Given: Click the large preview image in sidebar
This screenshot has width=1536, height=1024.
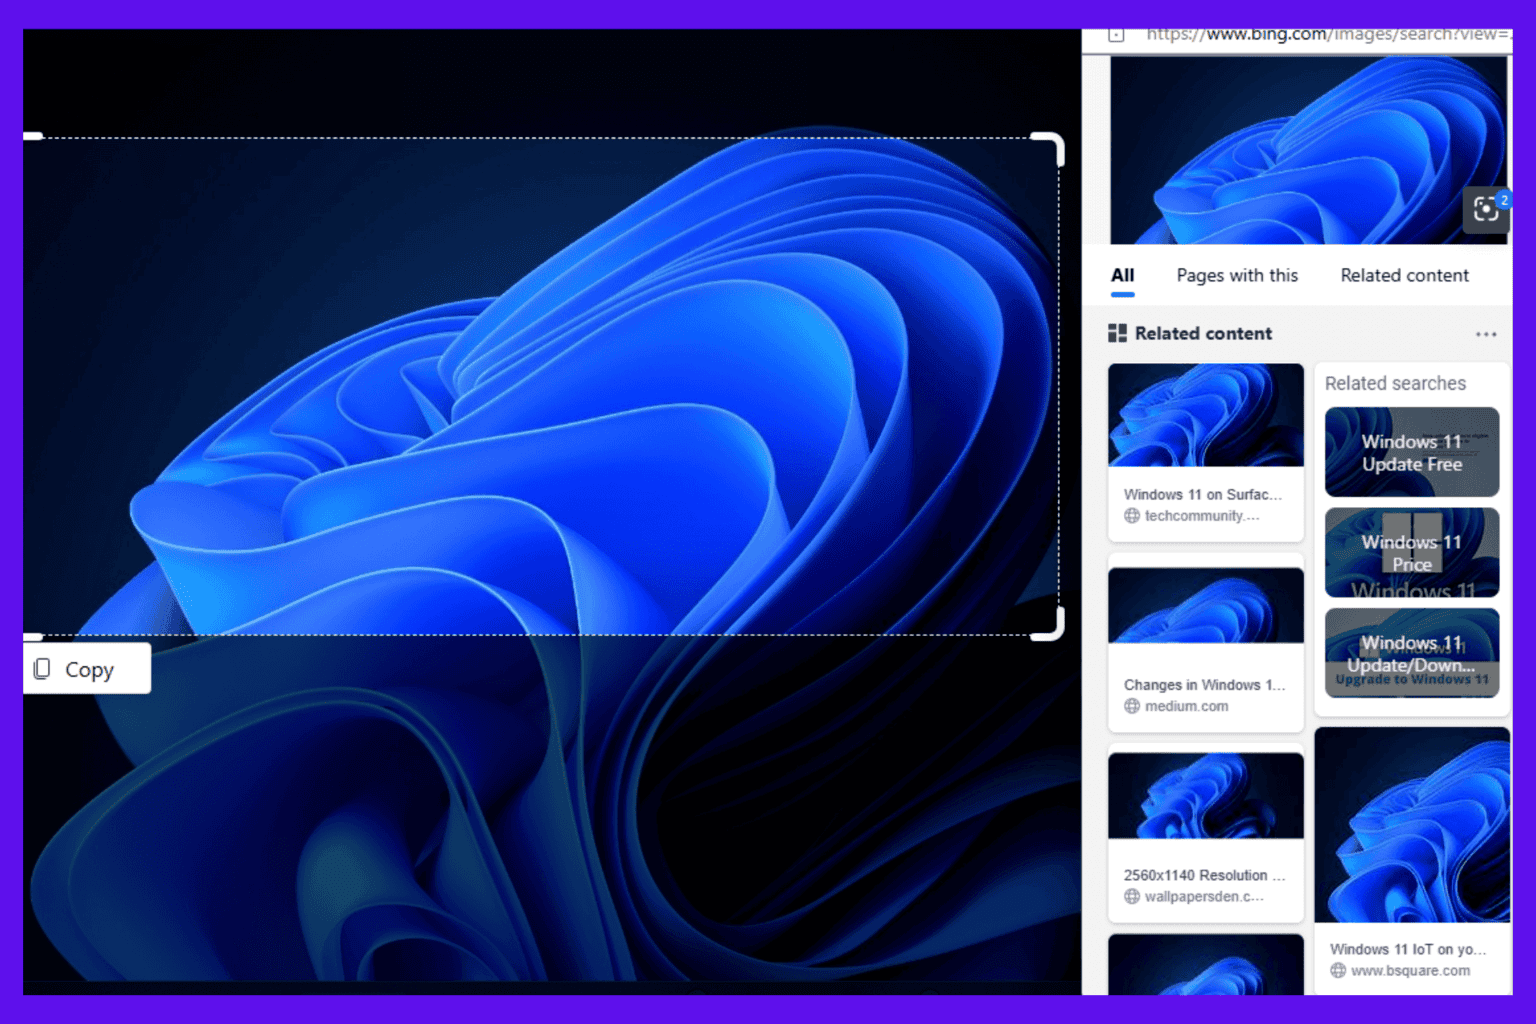Looking at the screenshot, I should pyautogui.click(x=1308, y=150).
